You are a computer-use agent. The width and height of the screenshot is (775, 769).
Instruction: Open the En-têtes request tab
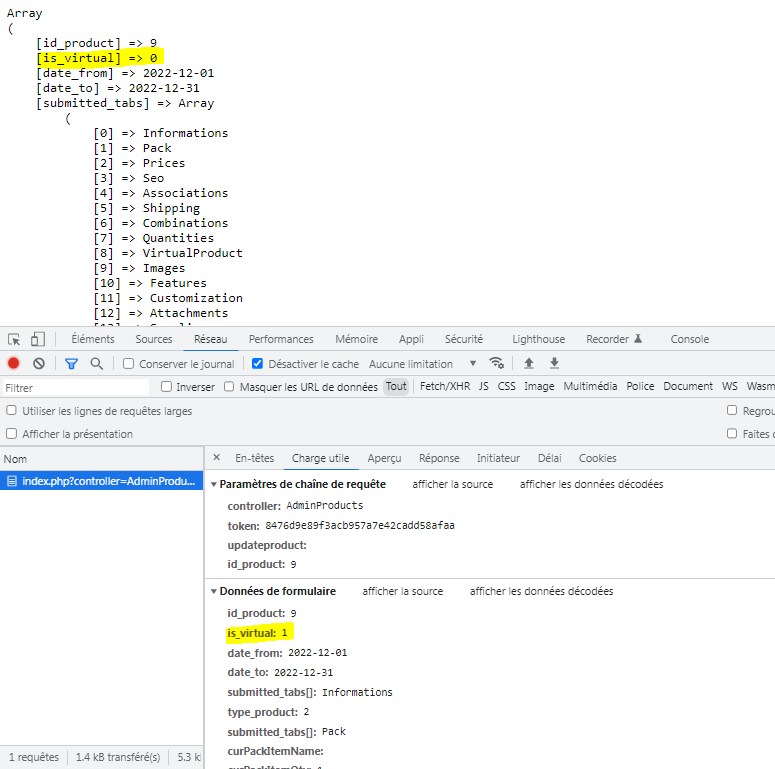pyautogui.click(x=255, y=458)
